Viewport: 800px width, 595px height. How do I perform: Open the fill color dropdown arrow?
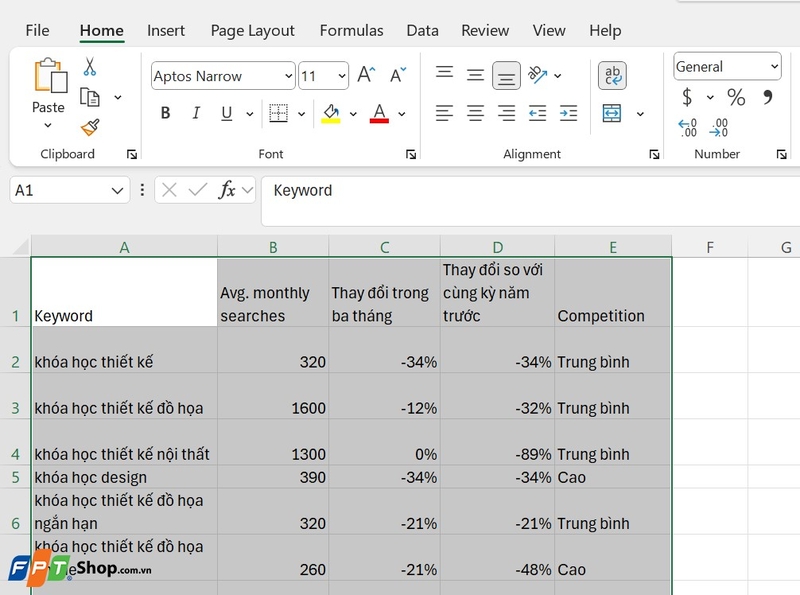click(x=353, y=114)
